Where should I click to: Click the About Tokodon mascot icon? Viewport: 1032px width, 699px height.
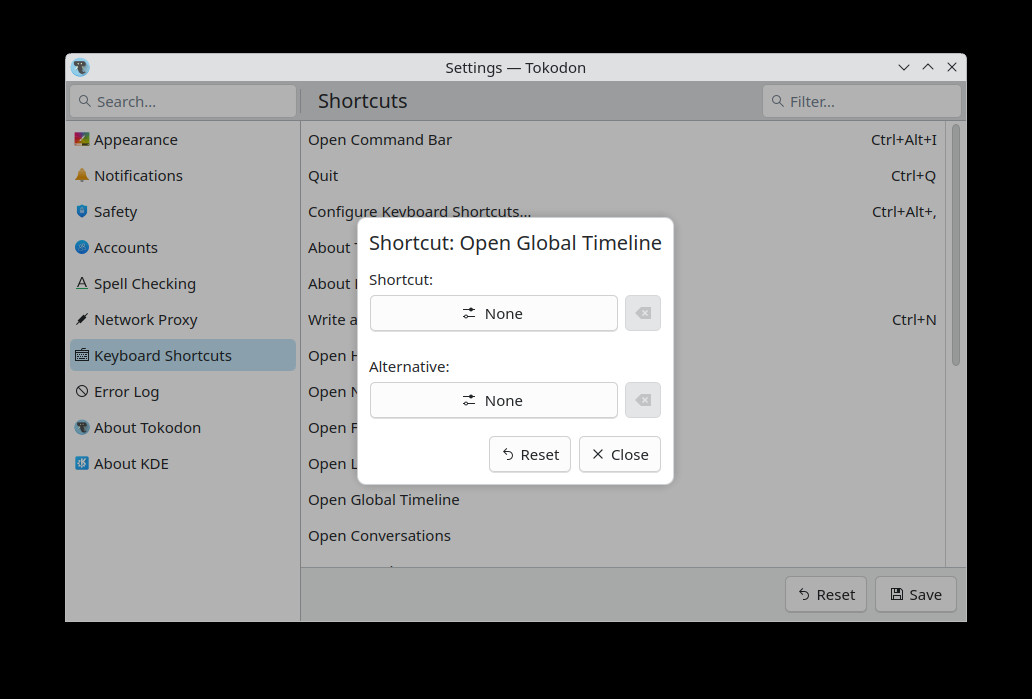coord(82,427)
